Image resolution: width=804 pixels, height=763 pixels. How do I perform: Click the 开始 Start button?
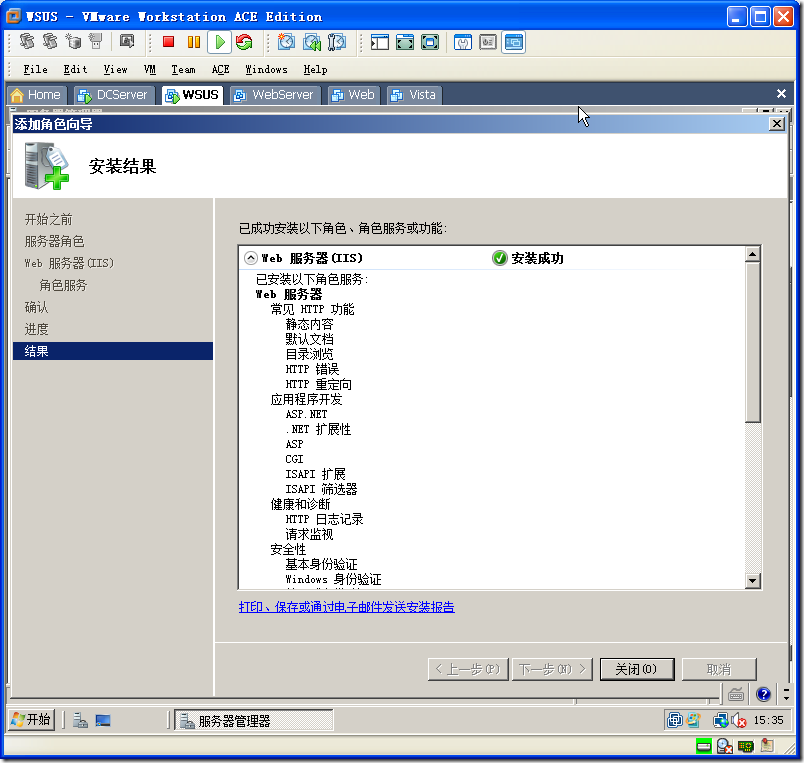tap(31, 720)
